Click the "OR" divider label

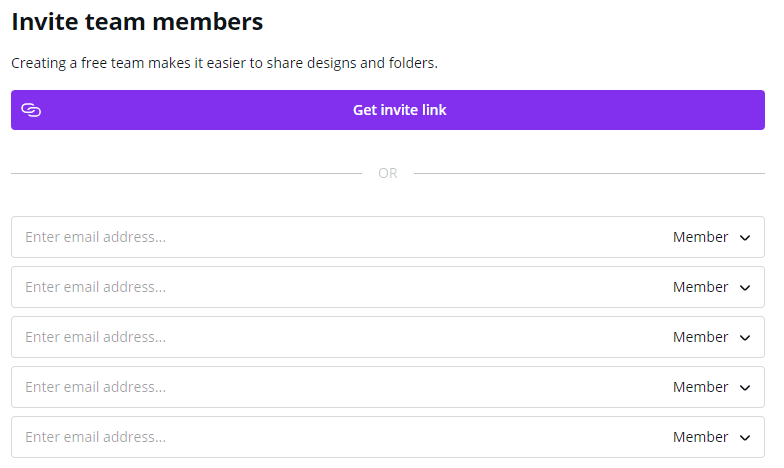tap(388, 173)
